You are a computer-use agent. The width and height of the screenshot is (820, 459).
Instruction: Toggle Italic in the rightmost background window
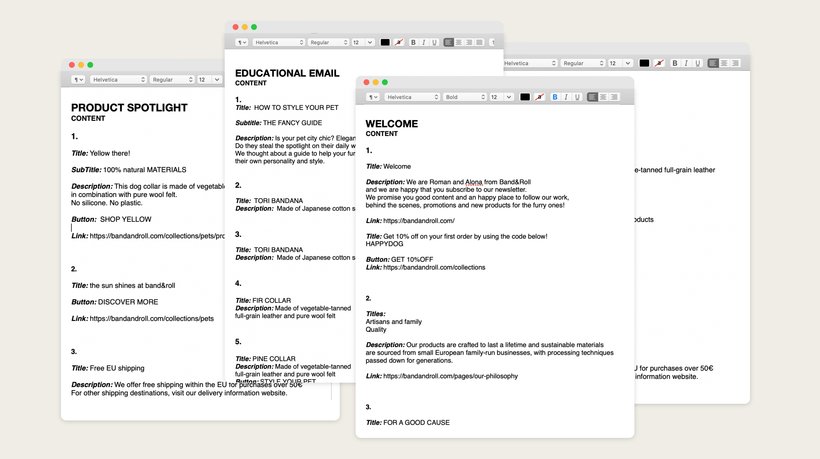(686, 63)
